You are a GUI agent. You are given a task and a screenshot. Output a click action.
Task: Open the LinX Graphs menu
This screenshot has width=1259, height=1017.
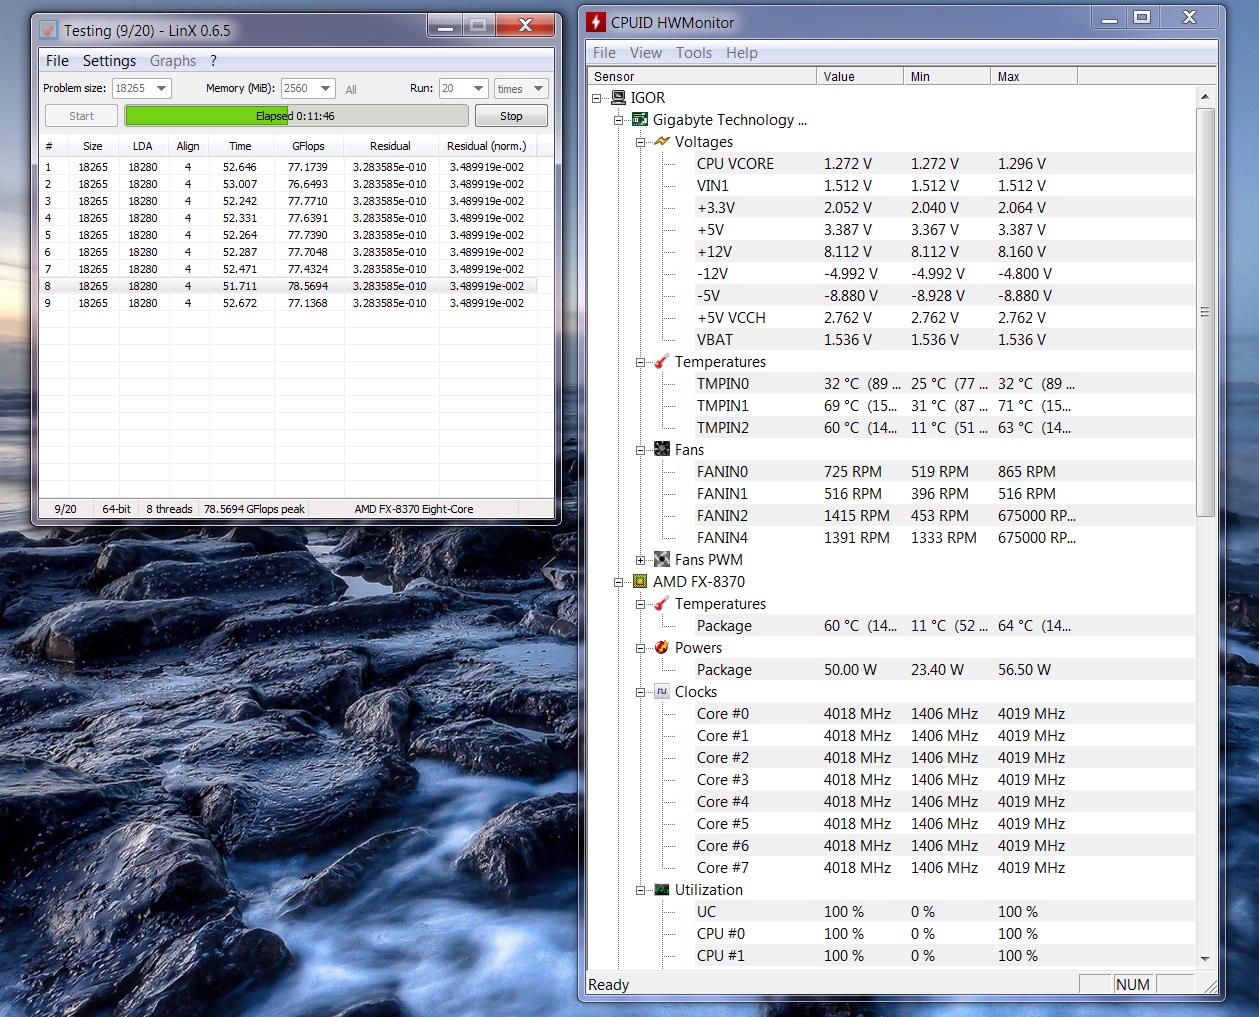click(173, 61)
